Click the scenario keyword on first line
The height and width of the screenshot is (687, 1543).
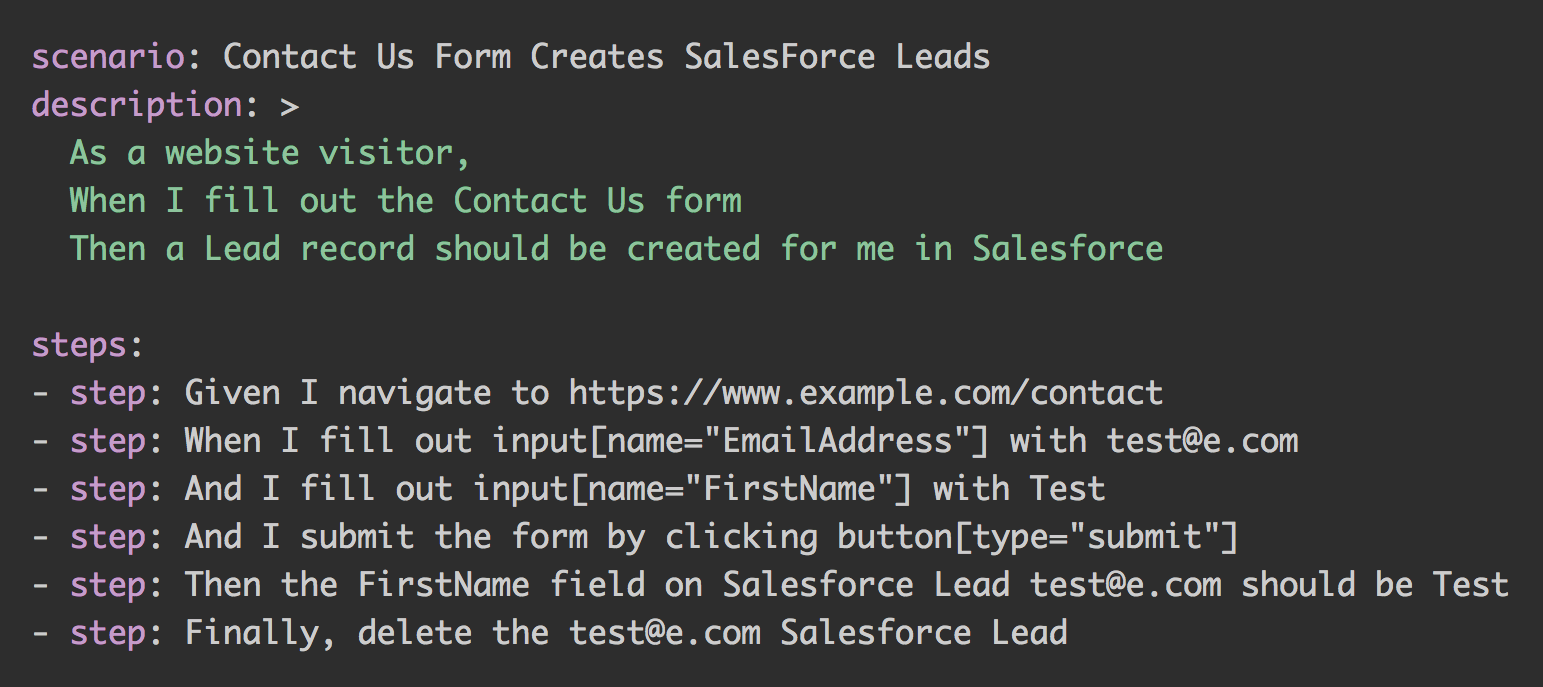(108, 57)
